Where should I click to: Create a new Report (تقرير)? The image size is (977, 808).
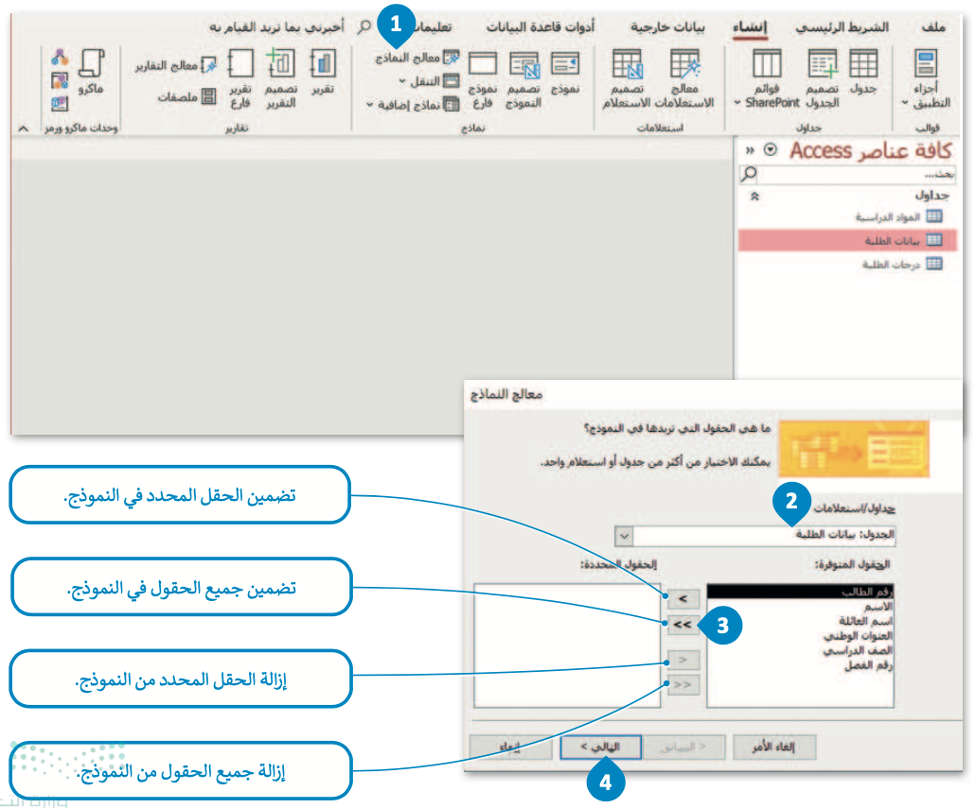point(323,72)
